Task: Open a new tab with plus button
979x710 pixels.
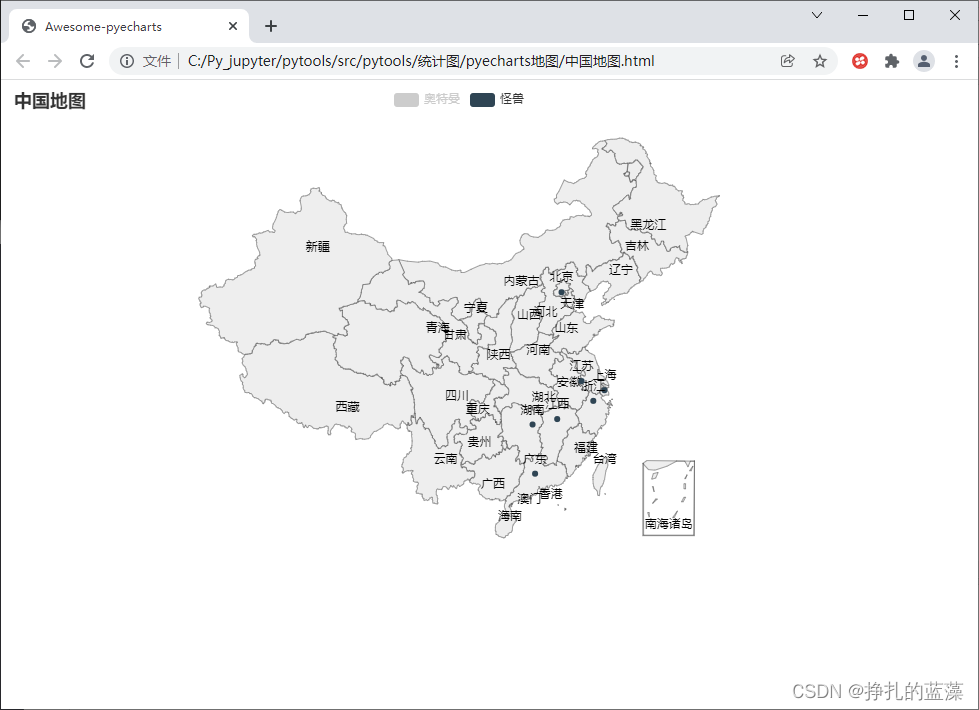Action: [271, 26]
